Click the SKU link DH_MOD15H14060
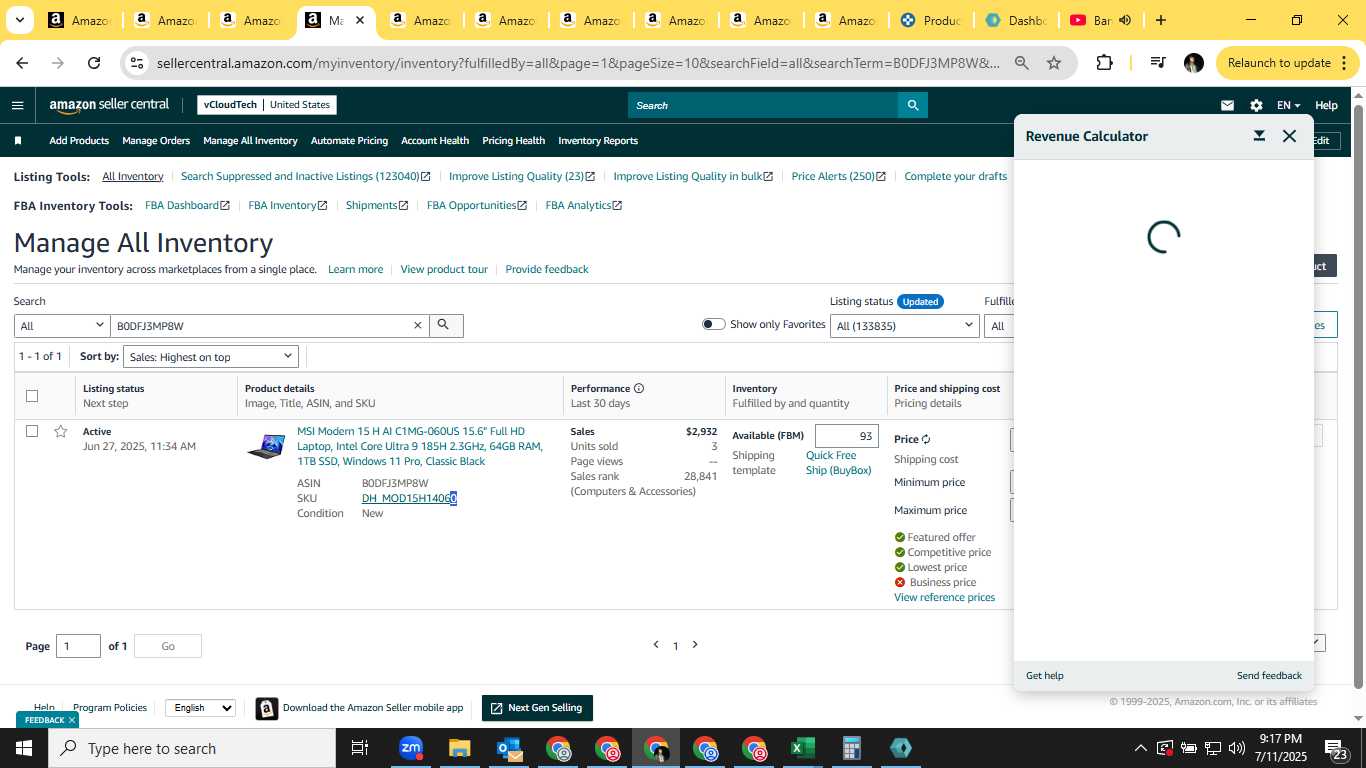This screenshot has width=1366, height=768. (x=409, y=498)
